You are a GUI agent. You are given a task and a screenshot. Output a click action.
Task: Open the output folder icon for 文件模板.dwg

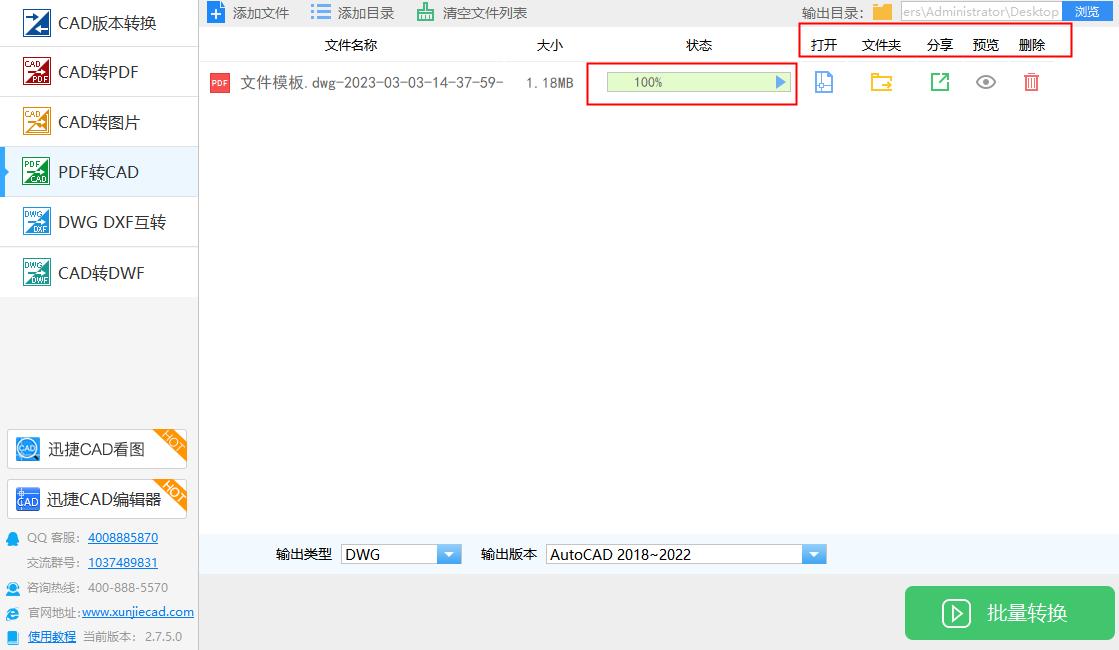pos(881,82)
